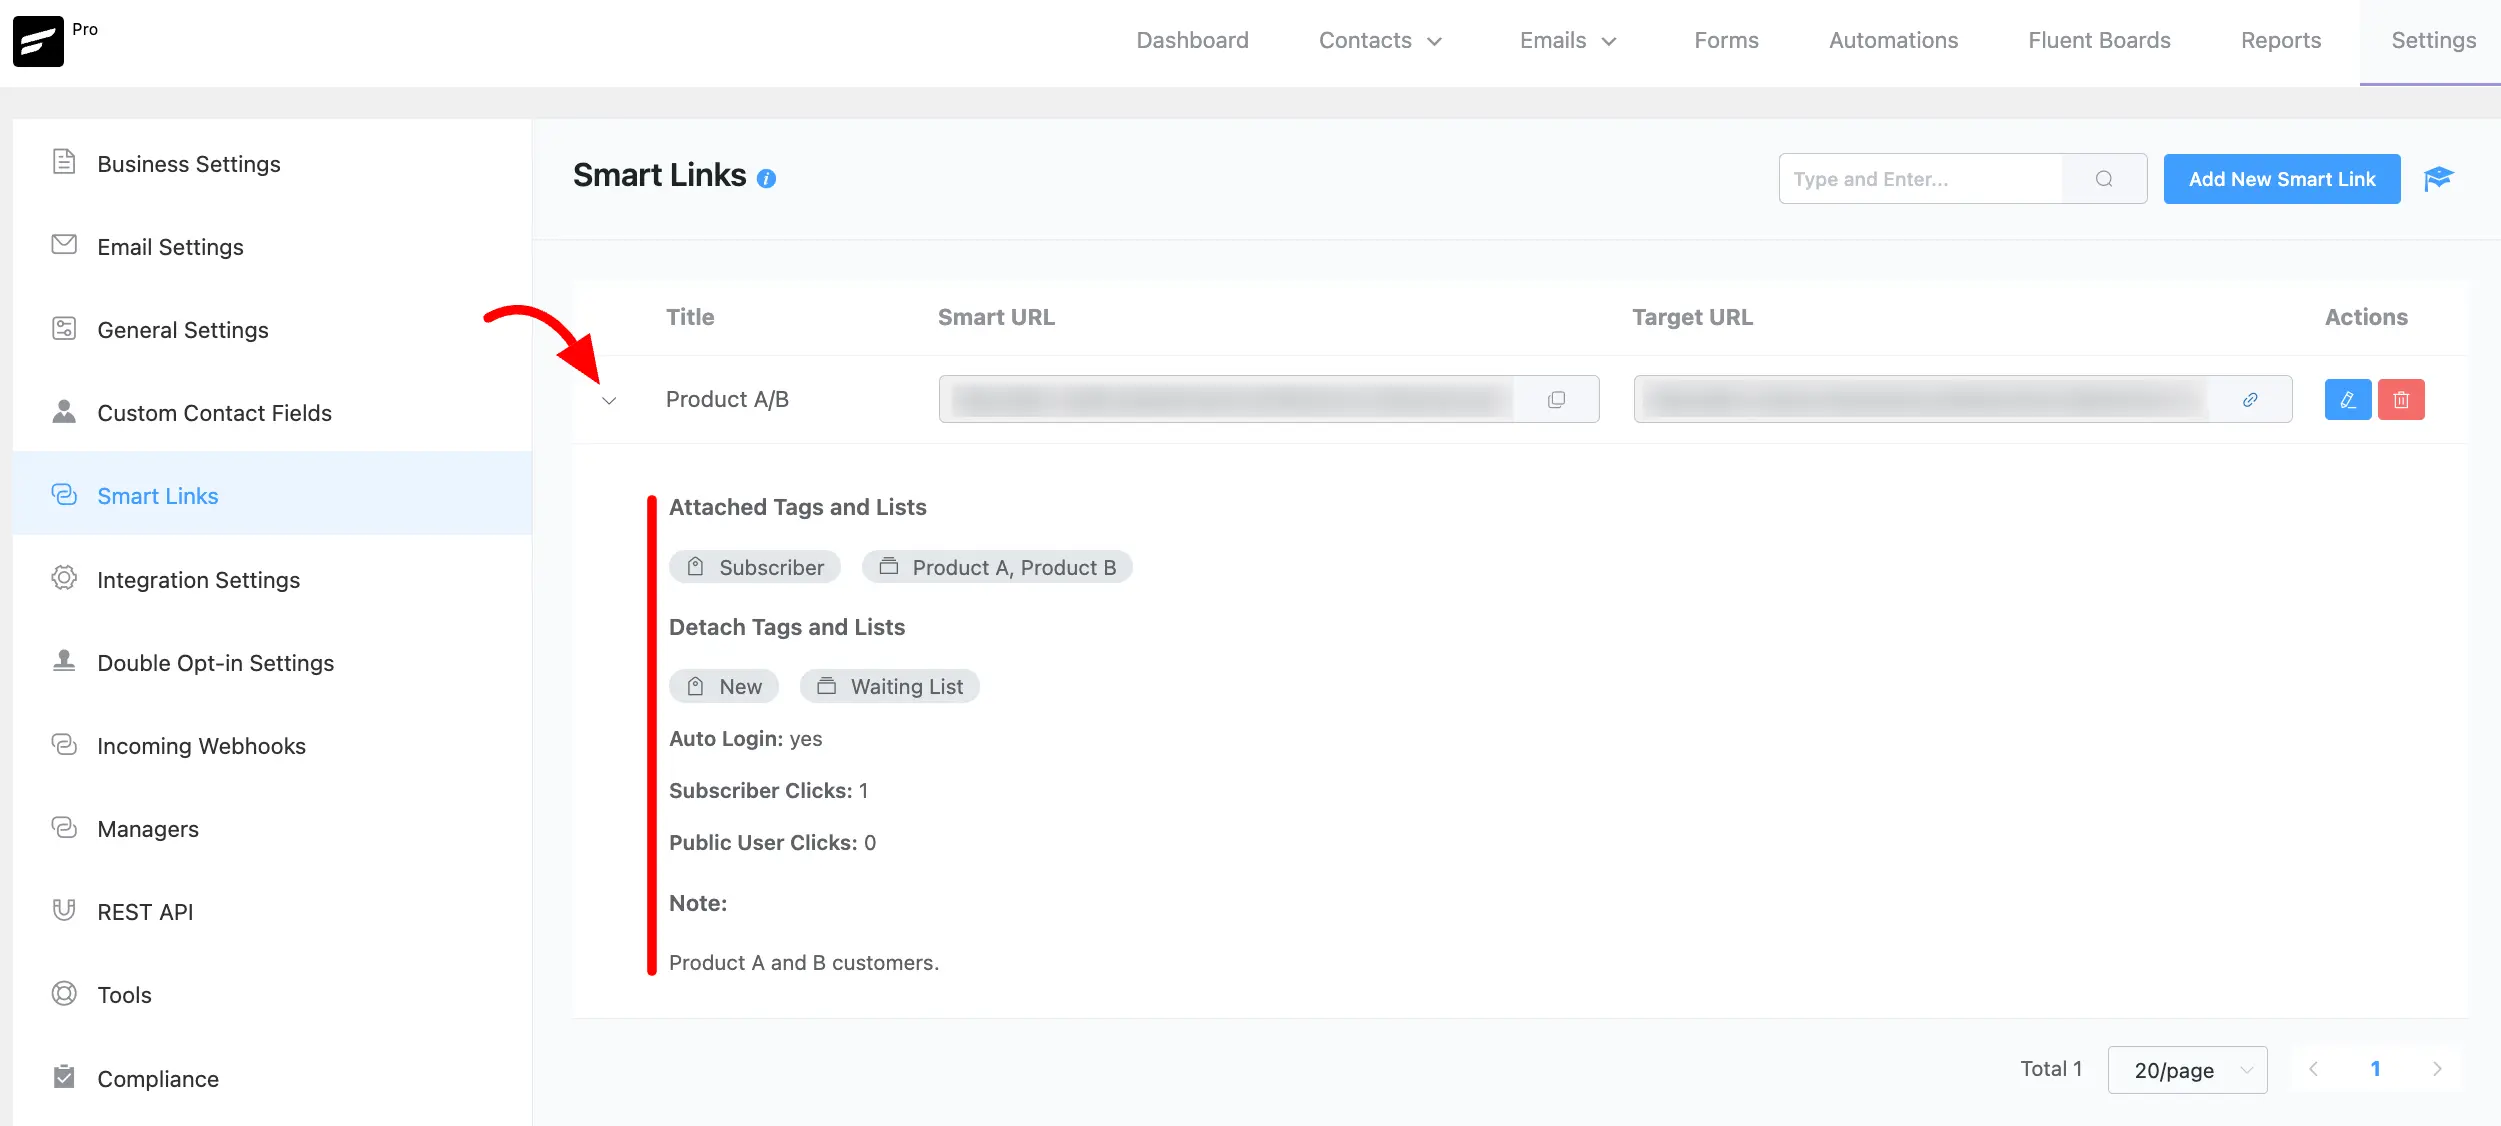2501x1126 pixels.
Task: Select the Settings tab
Action: pos(2433,40)
